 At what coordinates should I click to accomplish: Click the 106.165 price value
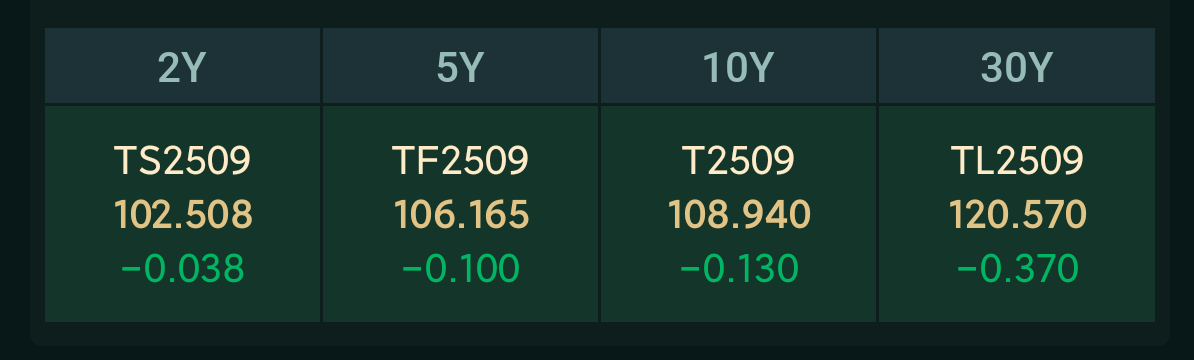pos(461,215)
